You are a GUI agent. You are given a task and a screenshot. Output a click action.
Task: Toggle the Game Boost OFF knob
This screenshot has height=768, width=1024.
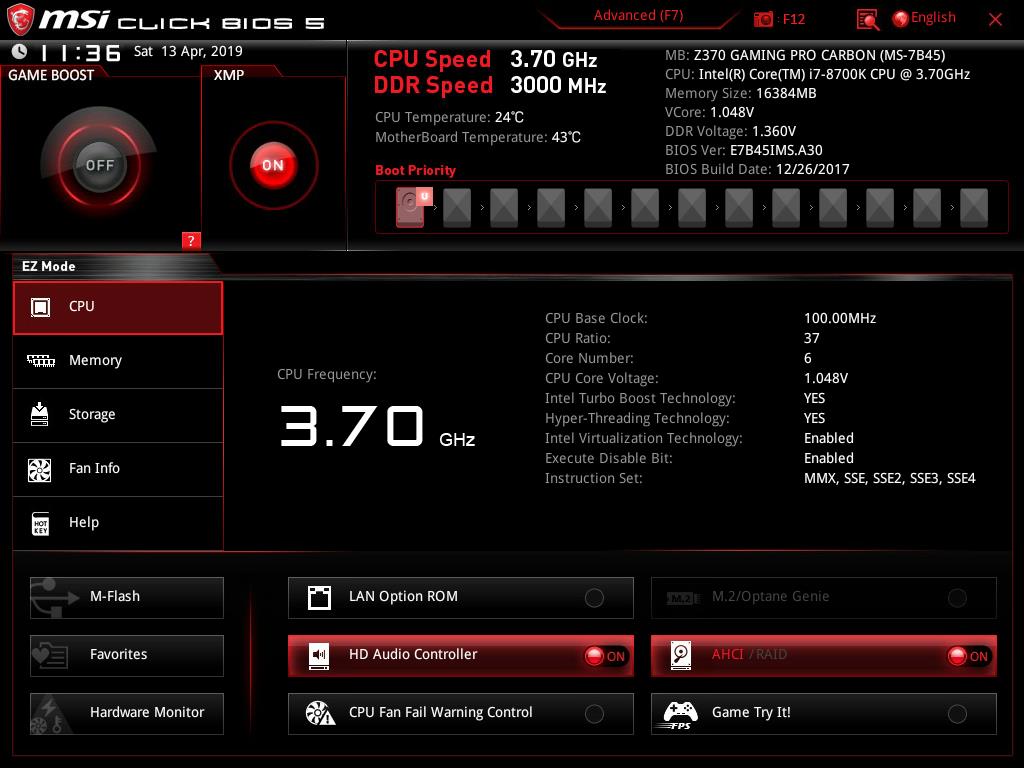click(99, 165)
